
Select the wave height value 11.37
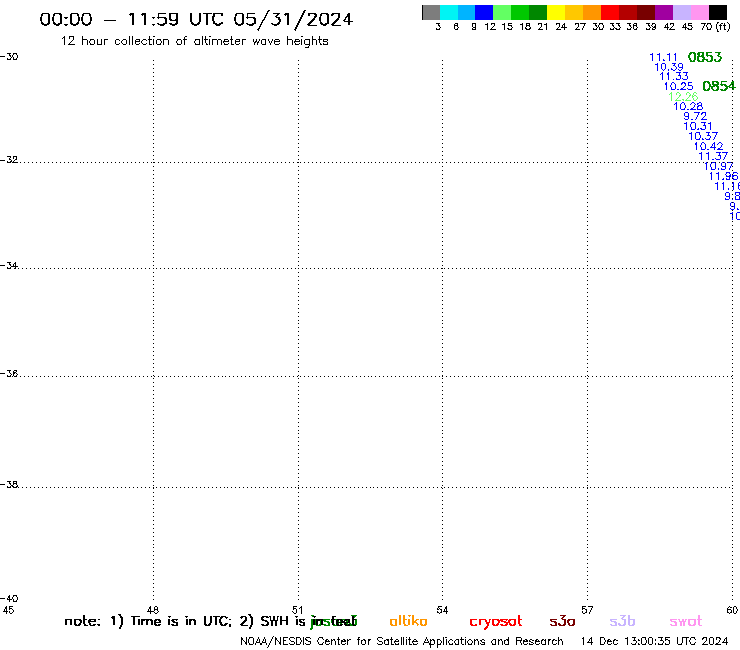[x=713, y=156]
